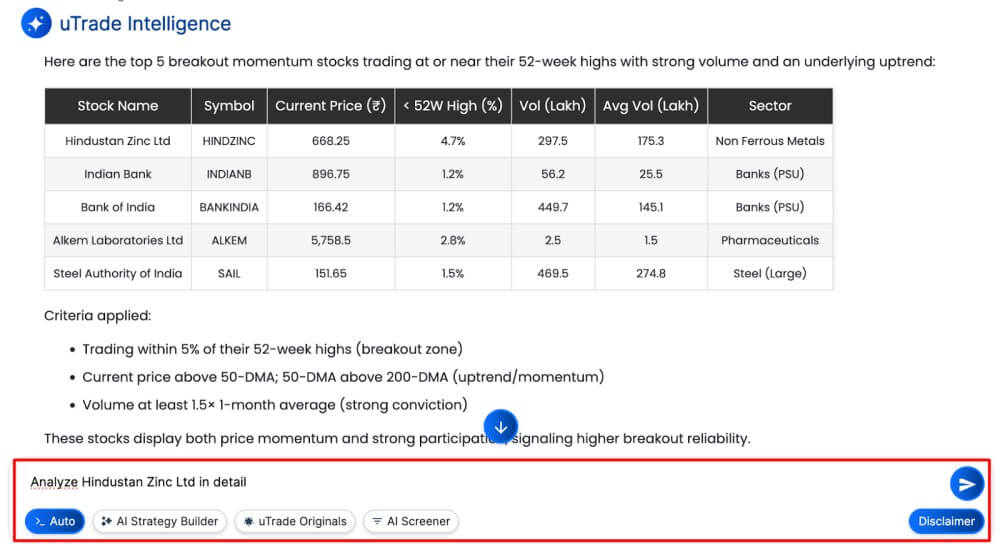The width and height of the screenshot is (1000, 559).
Task: Click the 5,758.5 price value
Action: point(331,240)
